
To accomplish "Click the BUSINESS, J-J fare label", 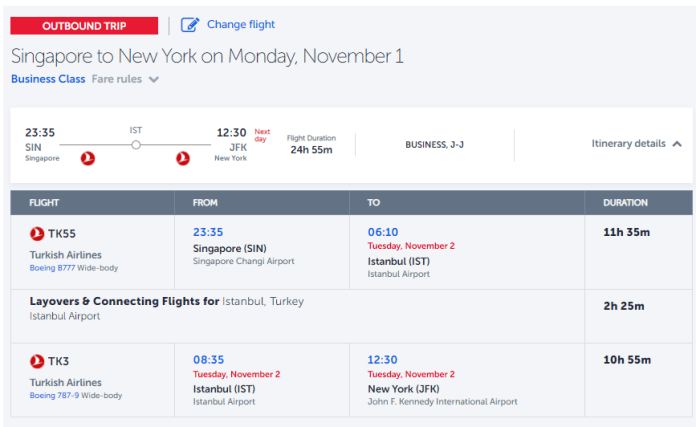I will [435, 145].
